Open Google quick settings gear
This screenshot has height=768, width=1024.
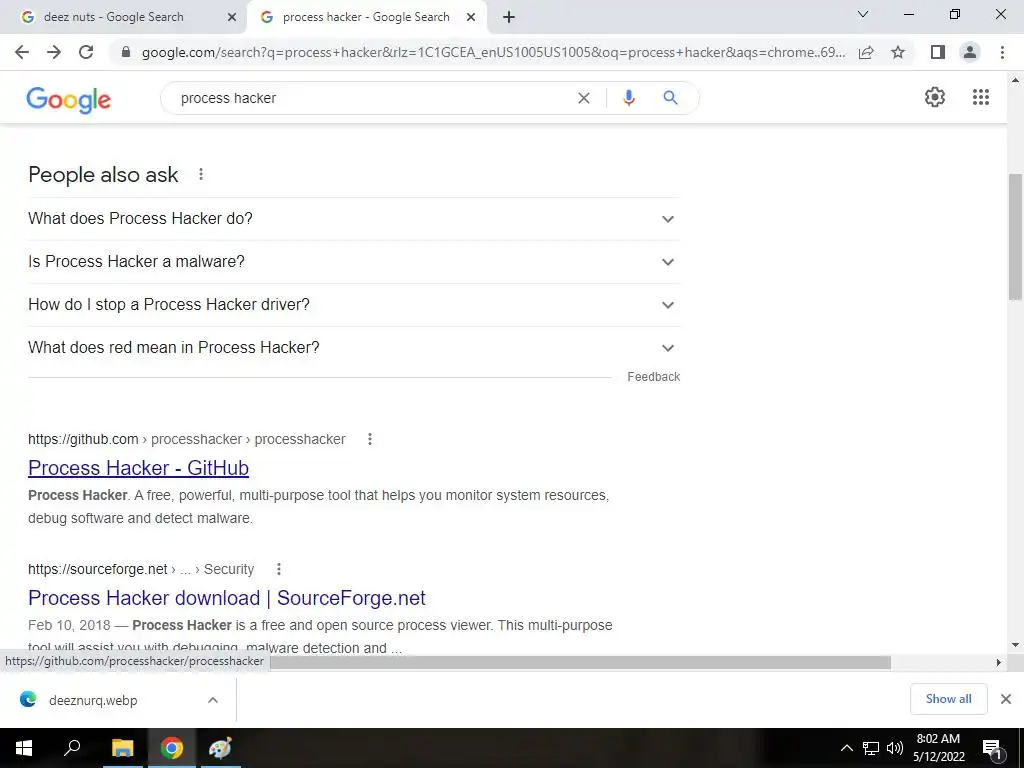(935, 97)
